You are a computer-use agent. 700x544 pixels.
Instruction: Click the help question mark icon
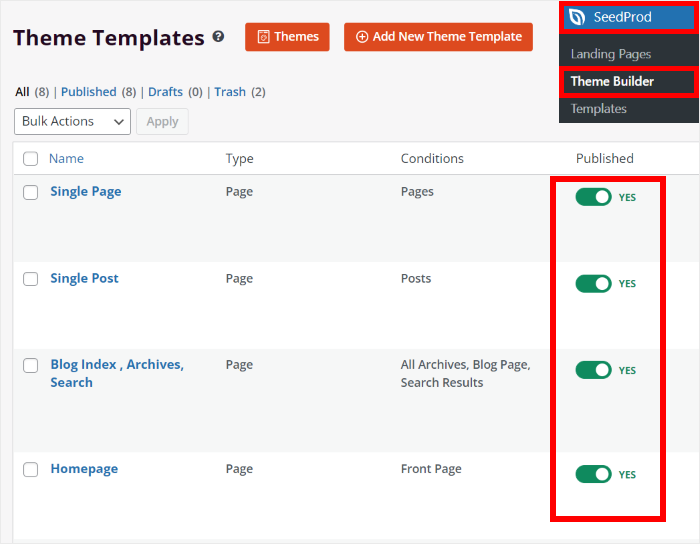[218, 37]
